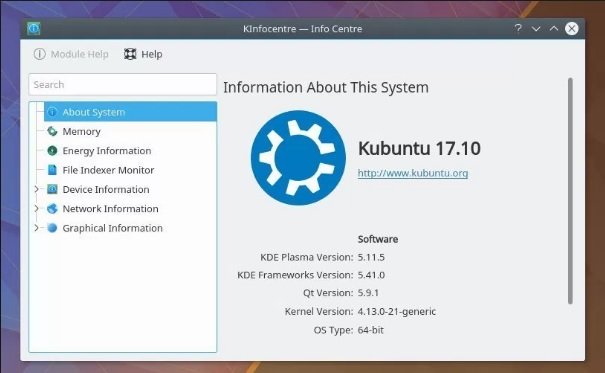Image resolution: width=605 pixels, height=373 pixels.
Task: Open the http://www.kubuntu.org link
Action: (413, 173)
